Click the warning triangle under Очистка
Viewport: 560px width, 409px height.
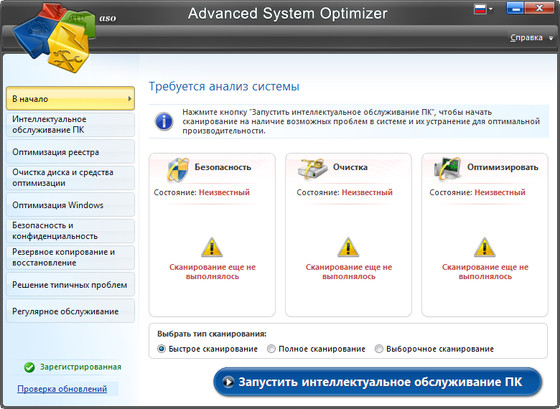348,247
